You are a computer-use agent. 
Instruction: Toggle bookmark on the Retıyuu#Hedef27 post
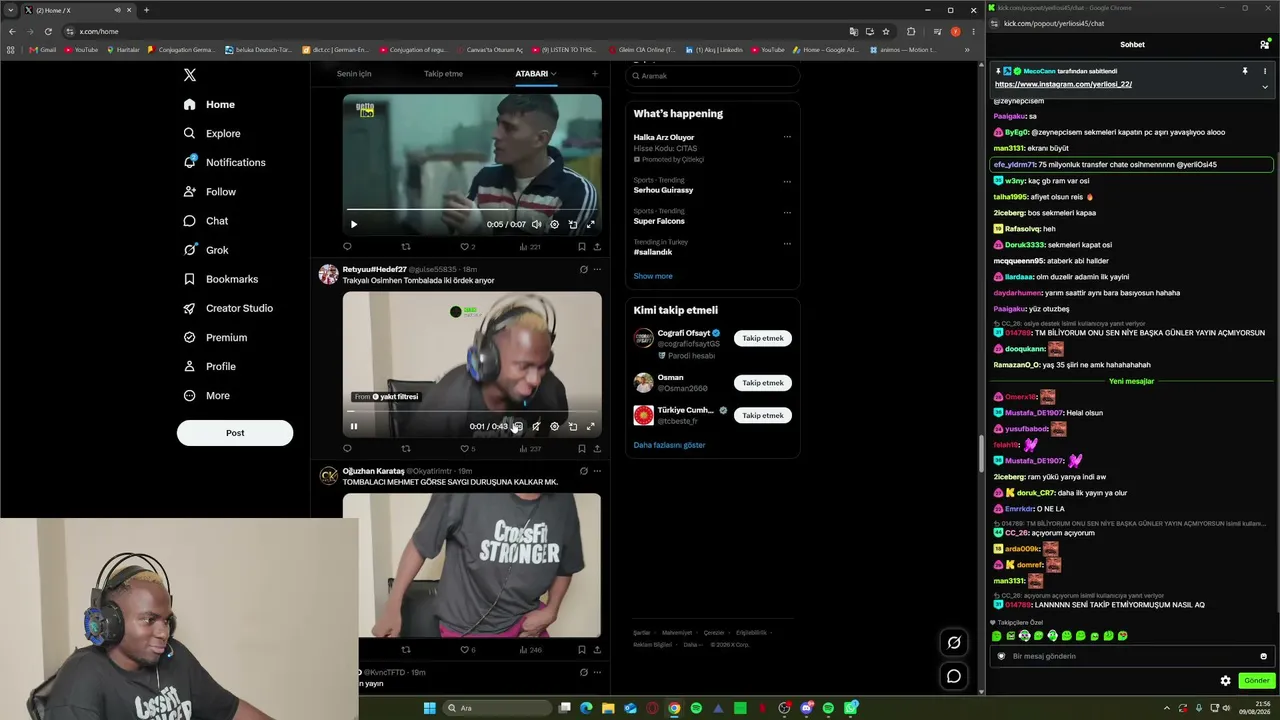click(x=581, y=449)
